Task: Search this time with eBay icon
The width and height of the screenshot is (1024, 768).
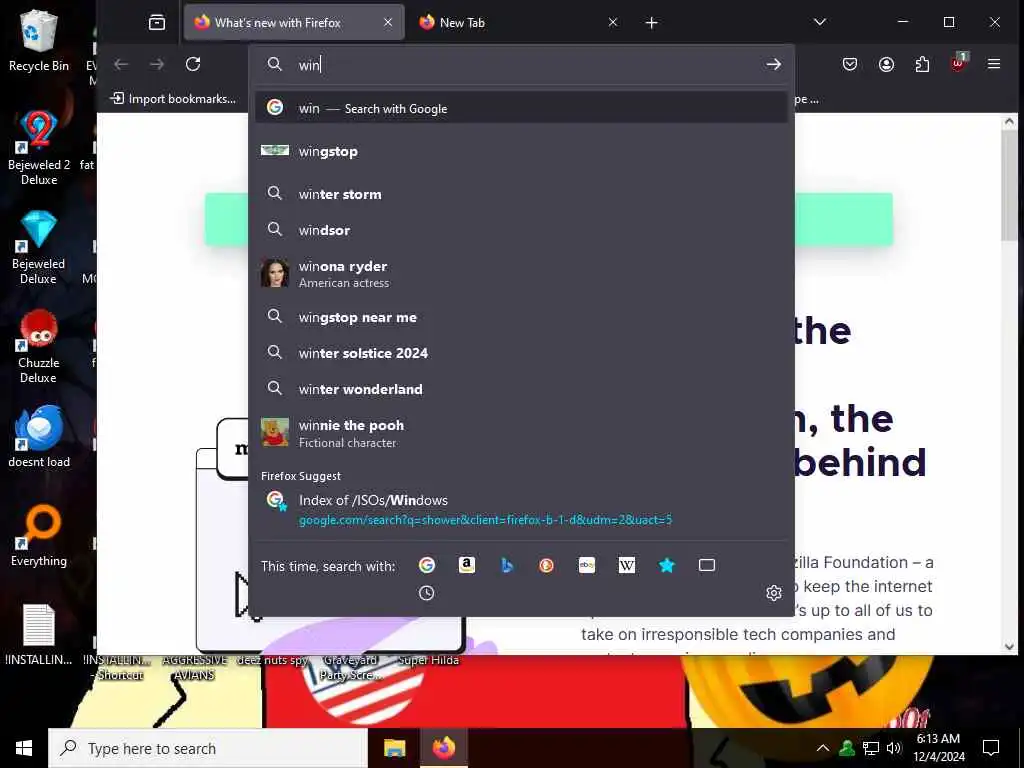Action: [586, 565]
